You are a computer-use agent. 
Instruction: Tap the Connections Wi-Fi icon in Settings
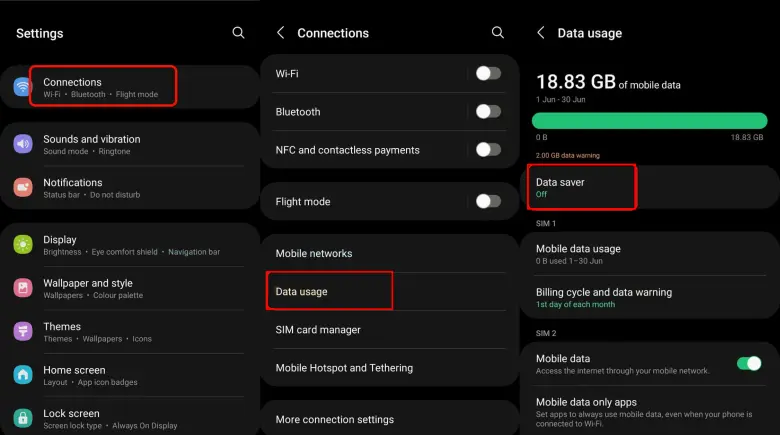(22, 87)
